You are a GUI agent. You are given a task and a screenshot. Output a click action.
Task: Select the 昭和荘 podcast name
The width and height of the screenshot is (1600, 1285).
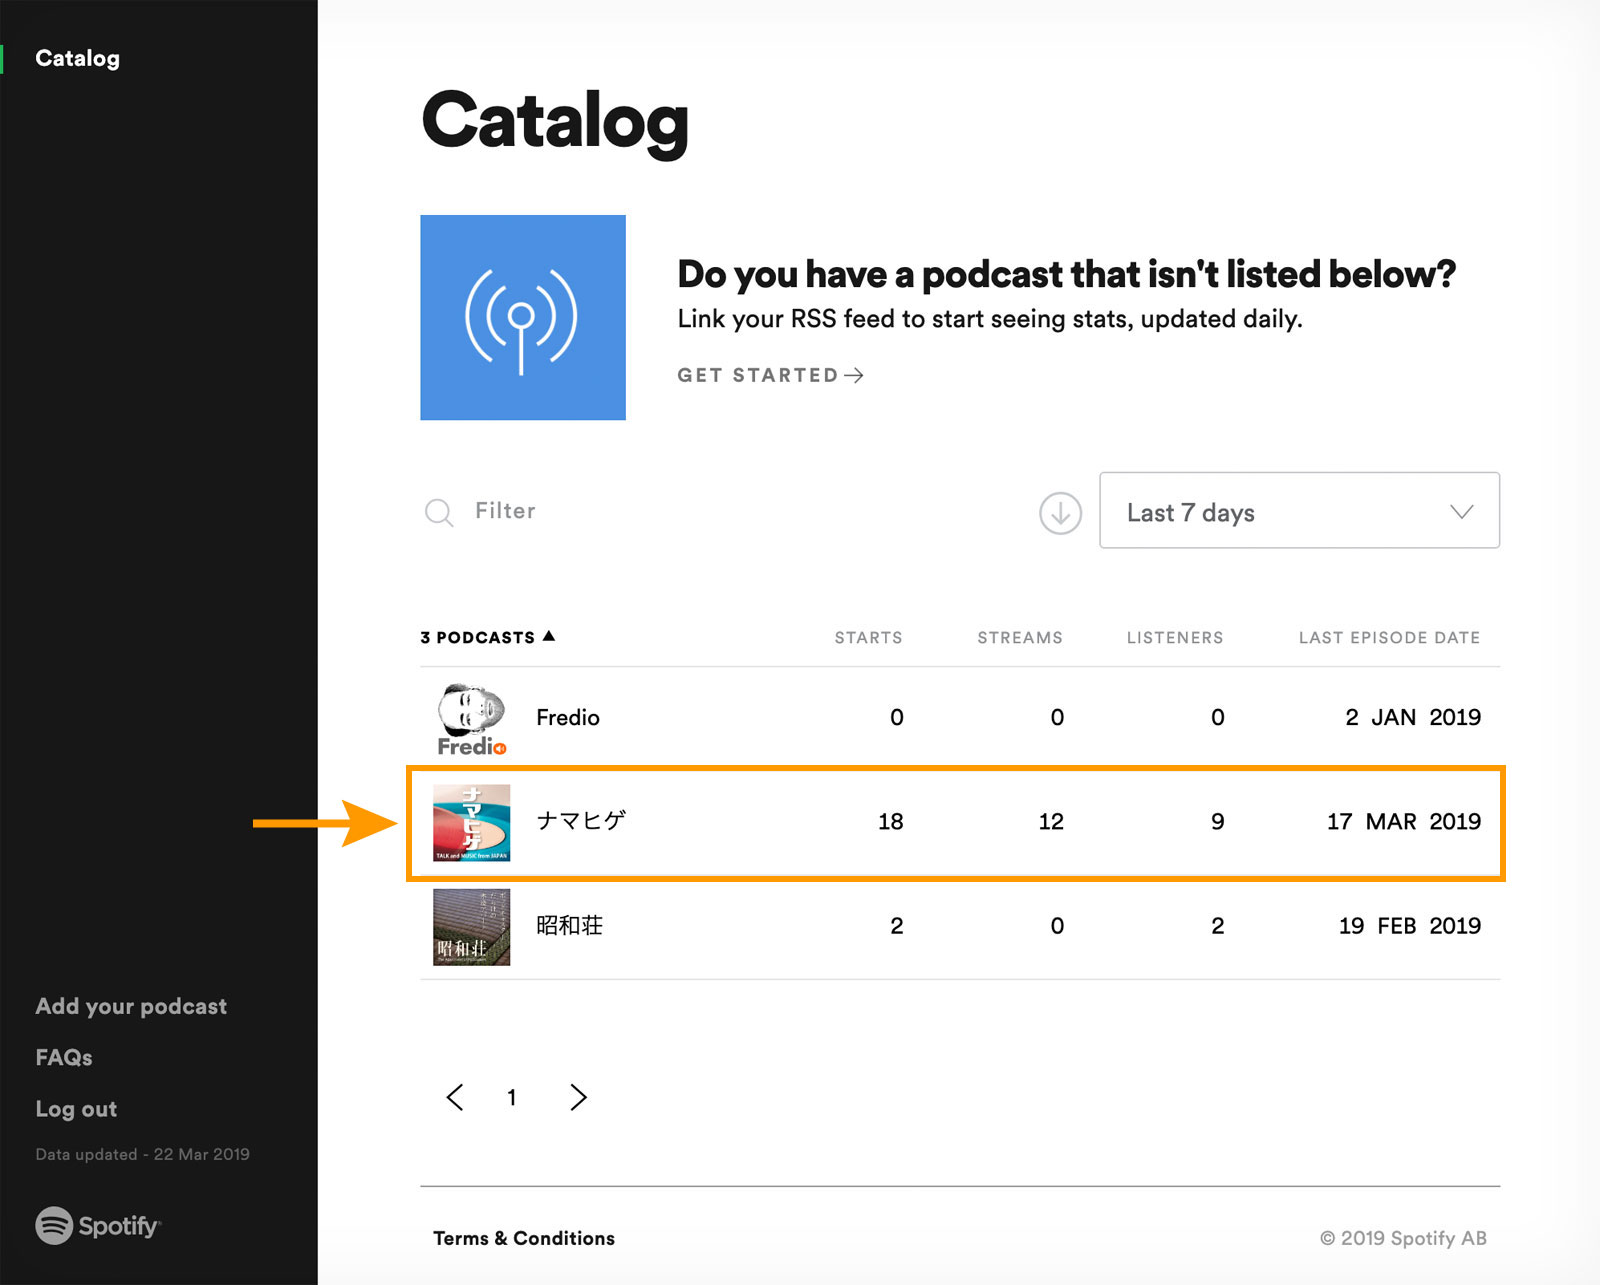(570, 925)
